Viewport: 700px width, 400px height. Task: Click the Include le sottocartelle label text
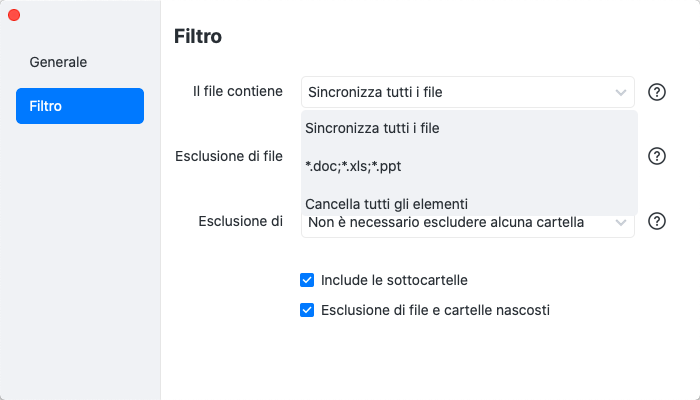[394, 280]
